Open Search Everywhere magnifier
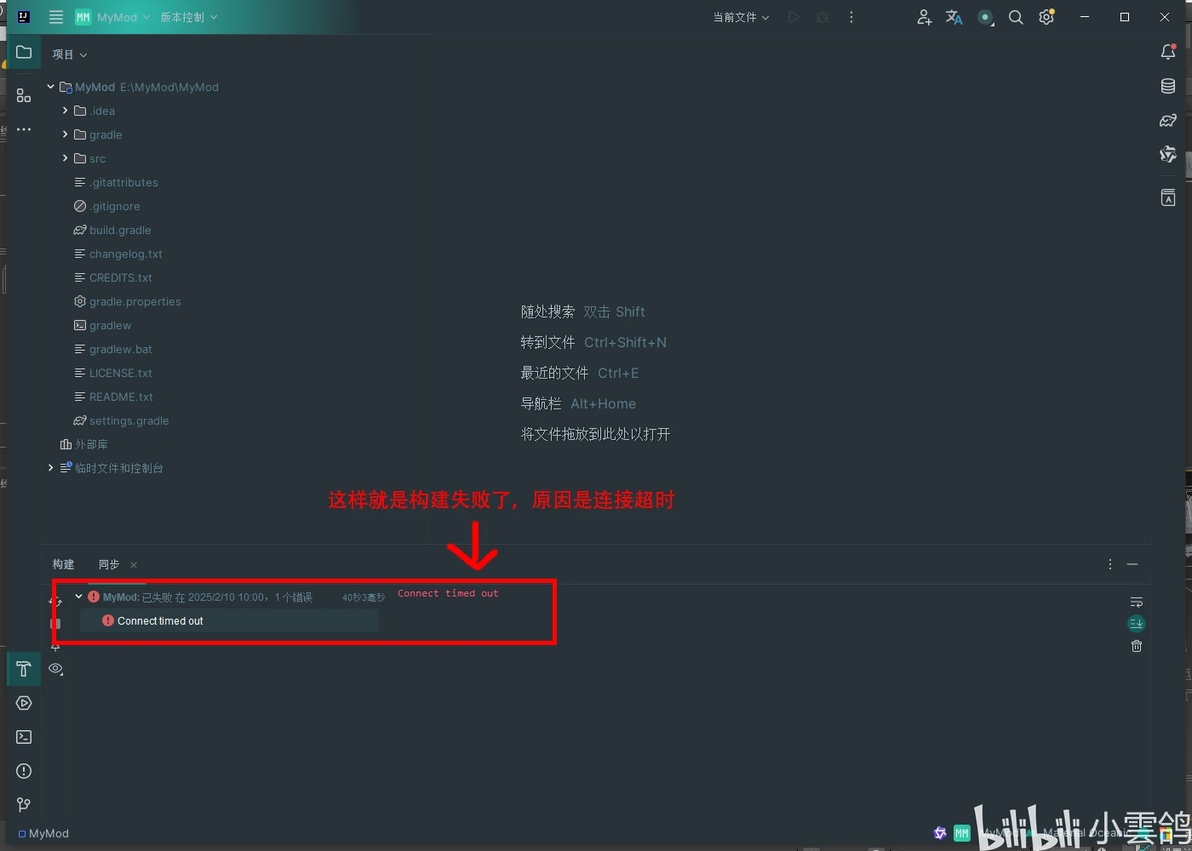The height and width of the screenshot is (851, 1192). 1016,17
